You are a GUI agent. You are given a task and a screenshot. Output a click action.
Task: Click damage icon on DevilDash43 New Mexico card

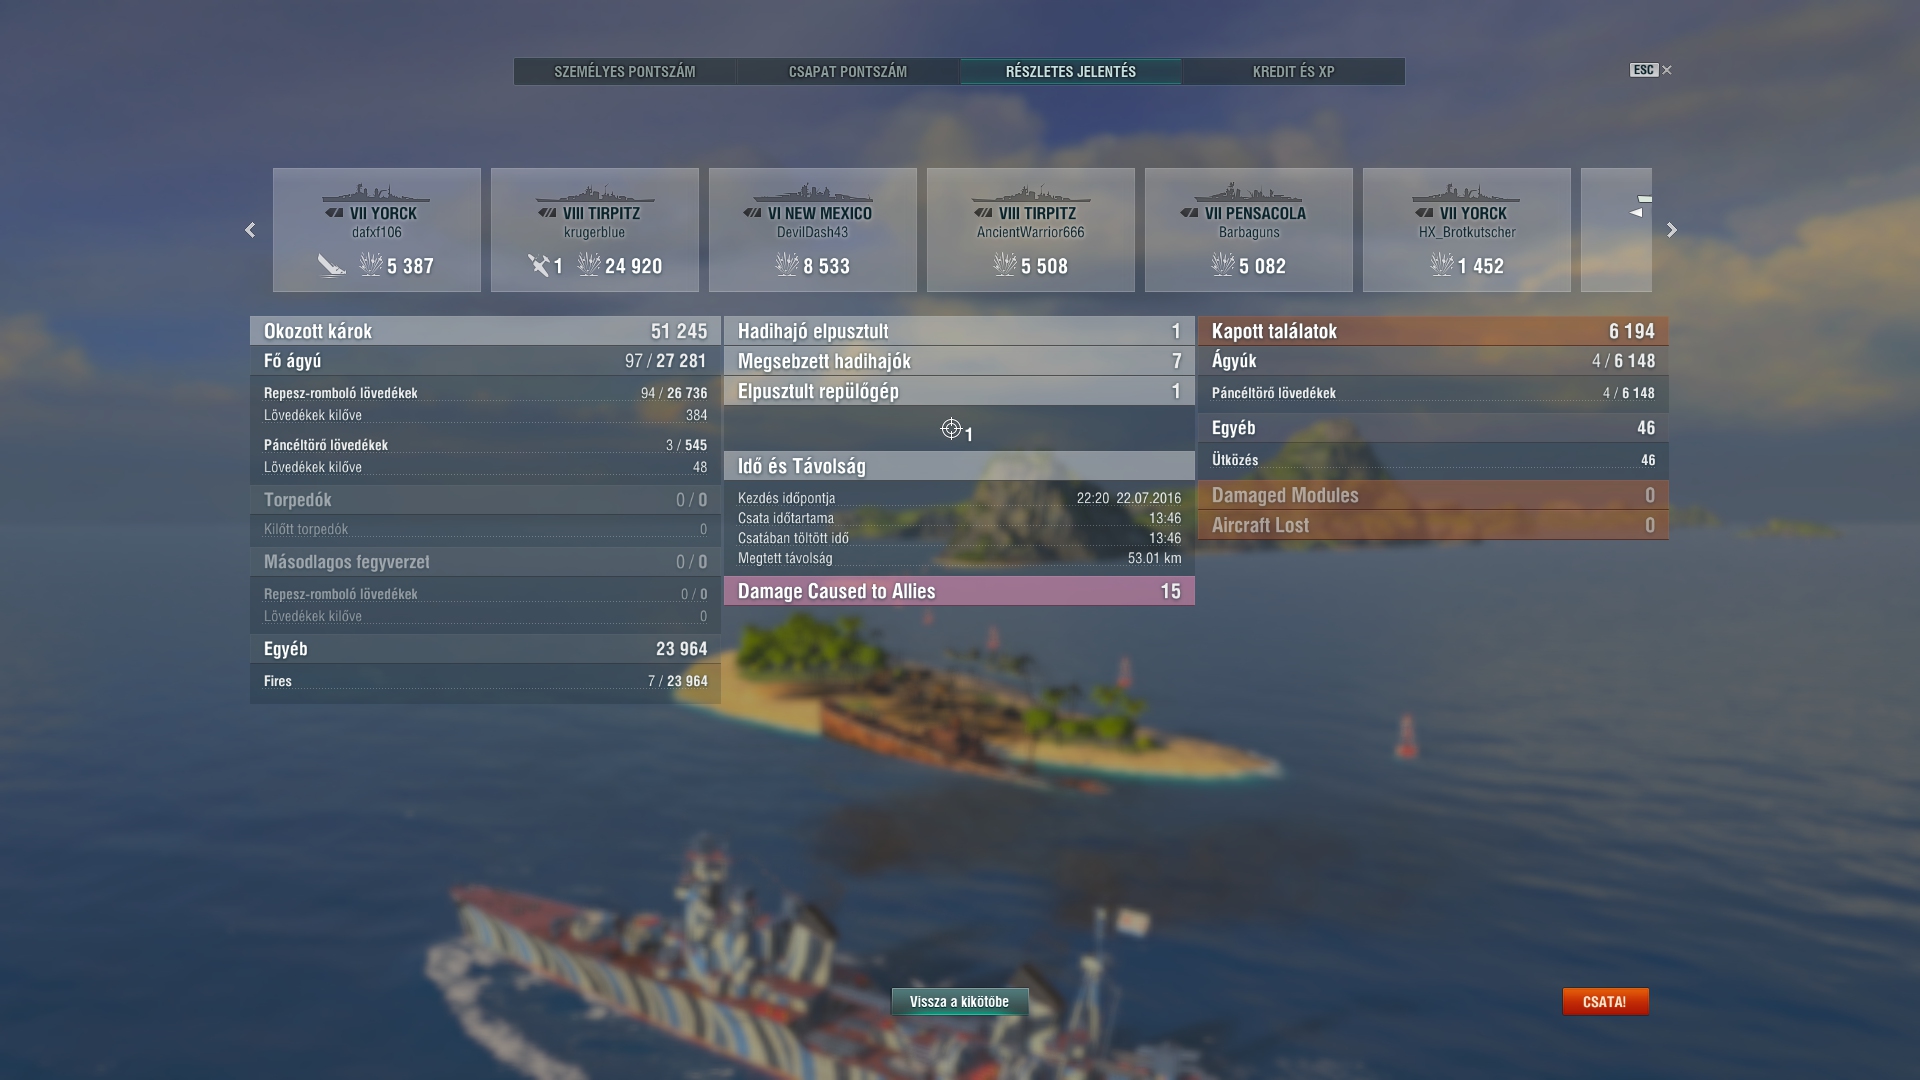tap(787, 265)
